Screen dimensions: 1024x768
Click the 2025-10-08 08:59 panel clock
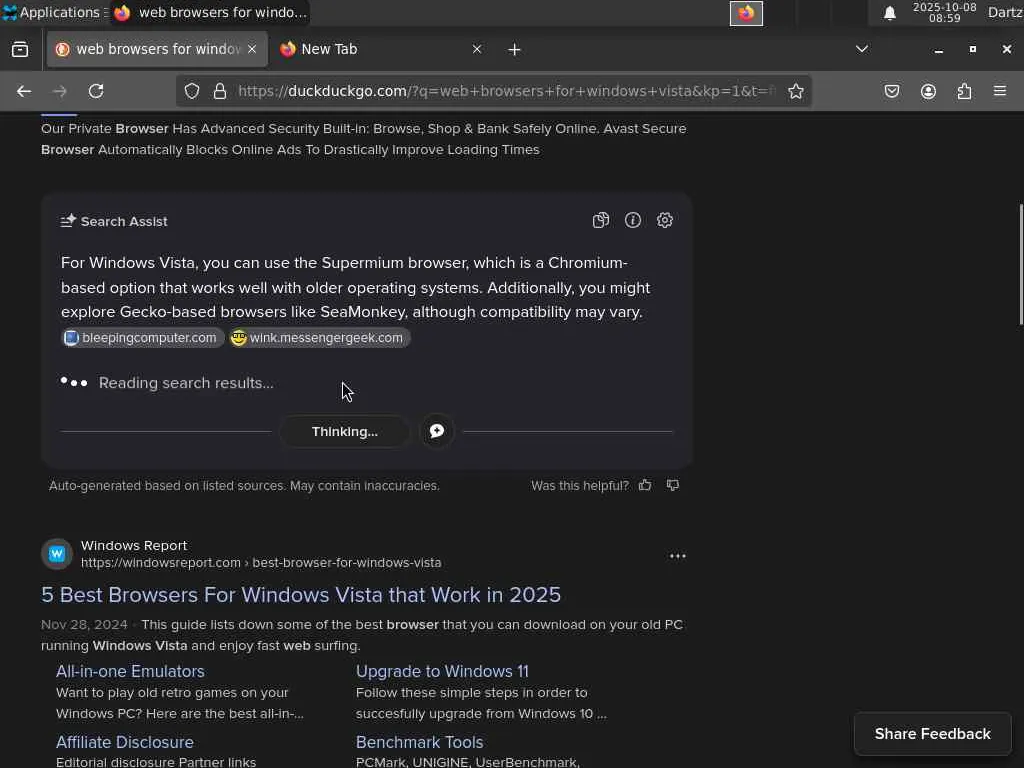click(944, 13)
